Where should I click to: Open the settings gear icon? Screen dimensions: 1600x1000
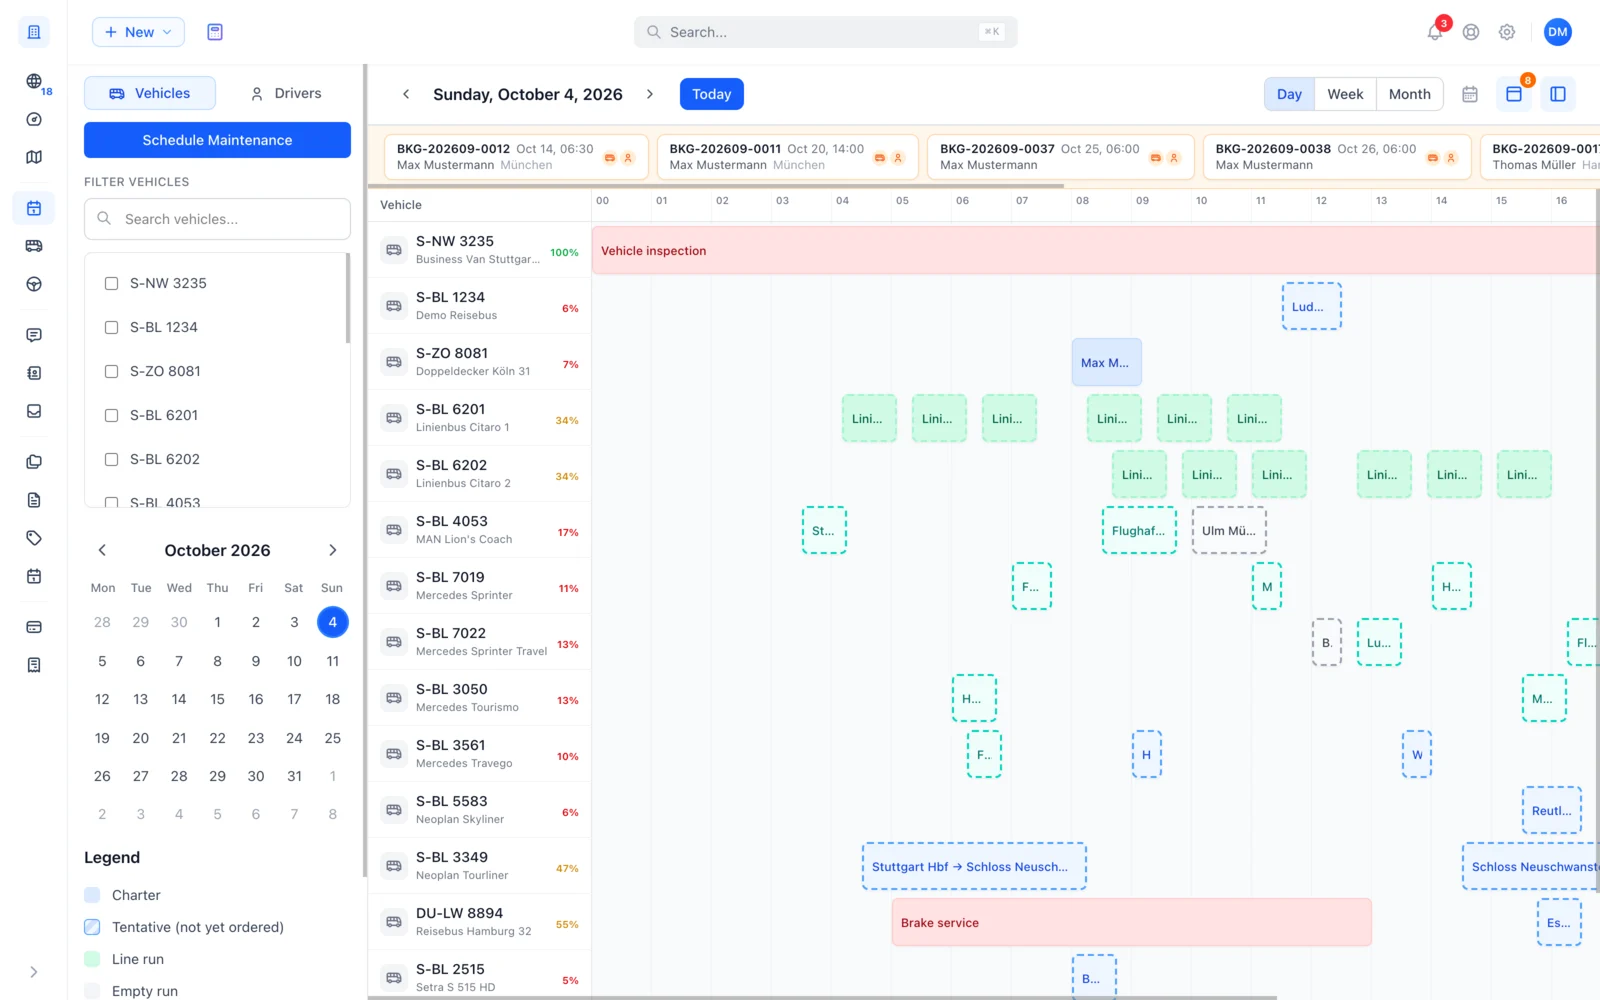(x=1507, y=32)
